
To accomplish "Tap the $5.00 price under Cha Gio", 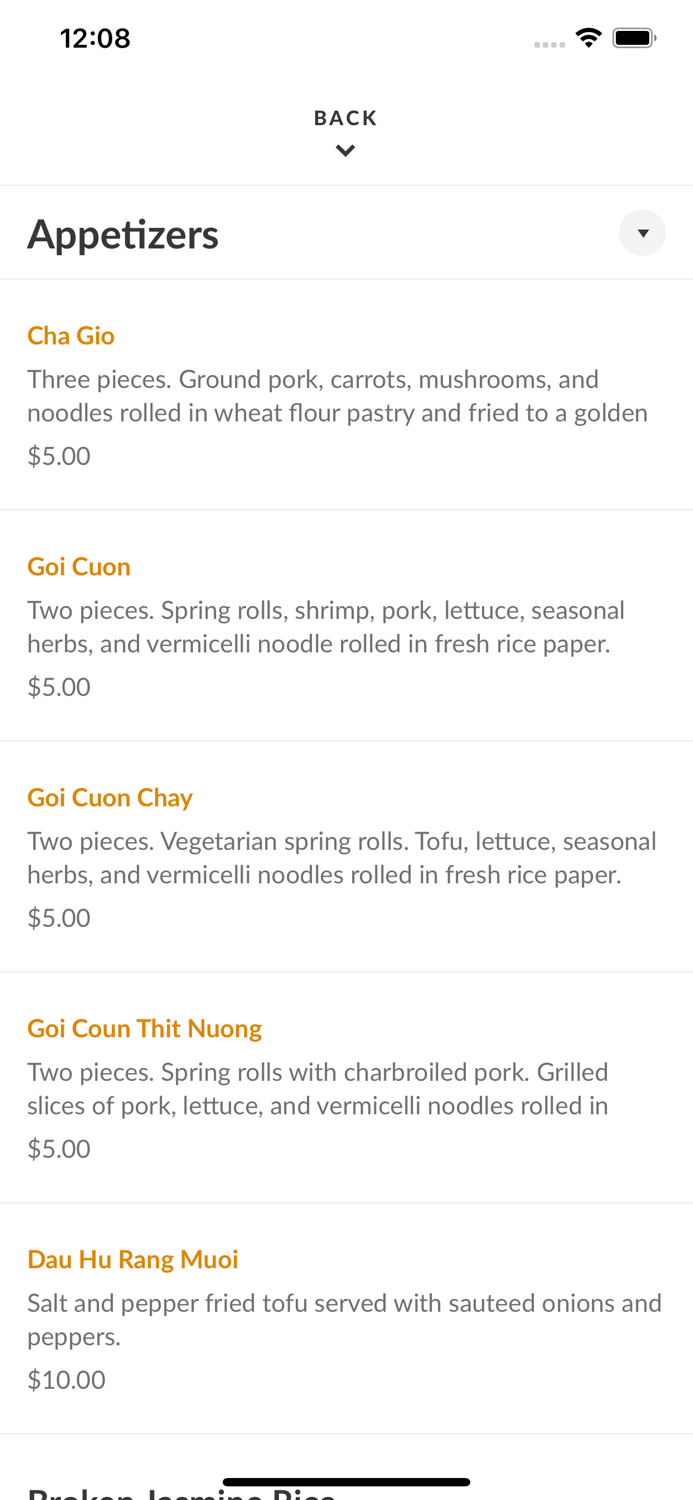I will tap(58, 456).
